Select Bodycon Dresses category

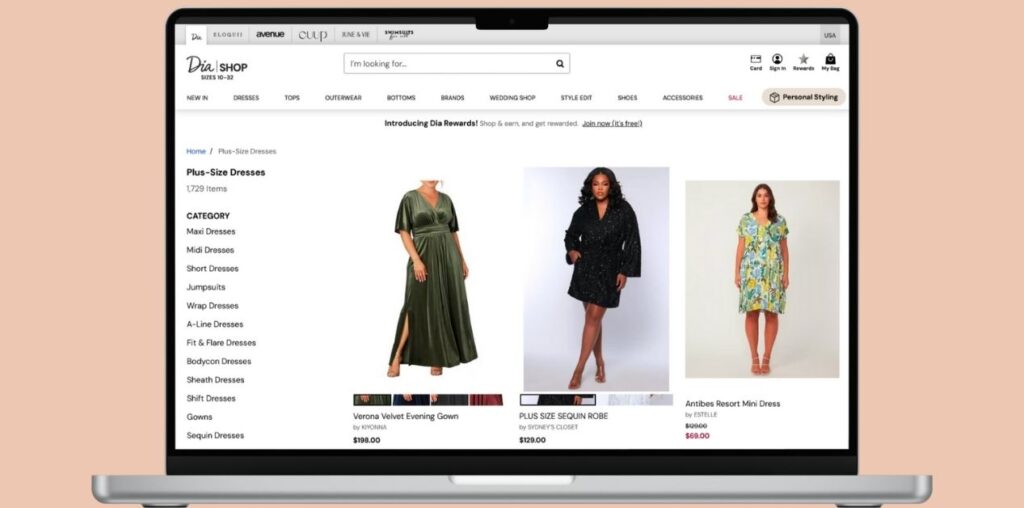tap(219, 361)
